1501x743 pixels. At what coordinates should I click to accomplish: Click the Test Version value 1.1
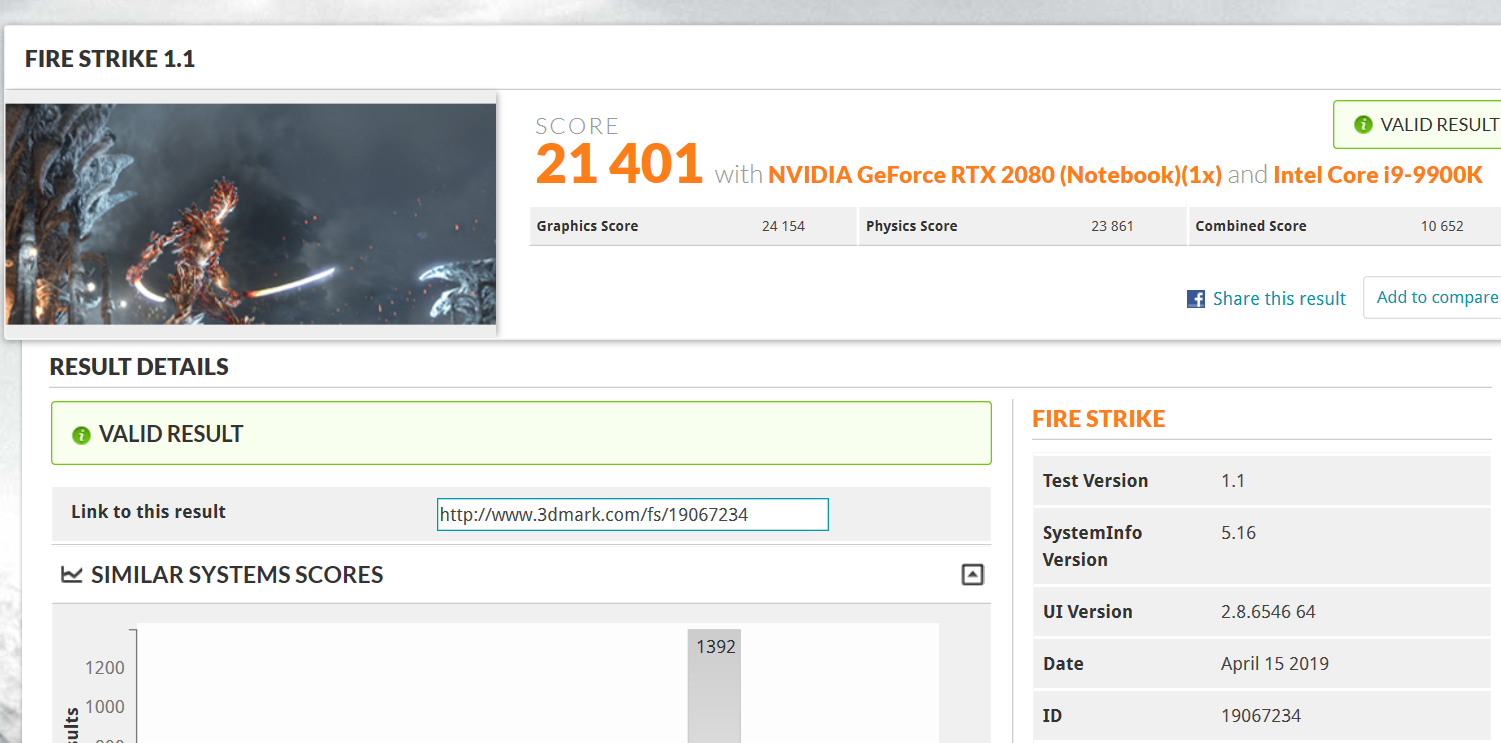click(x=1233, y=481)
